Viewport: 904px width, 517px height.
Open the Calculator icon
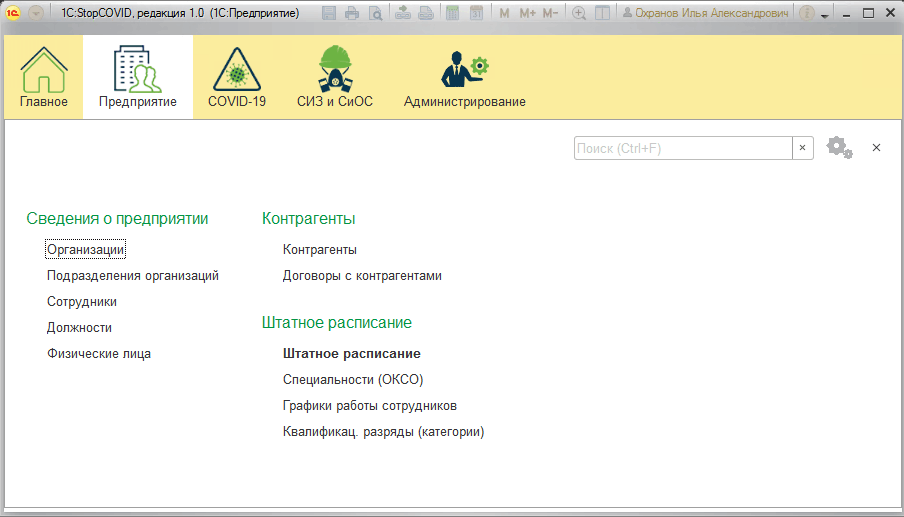(453, 13)
